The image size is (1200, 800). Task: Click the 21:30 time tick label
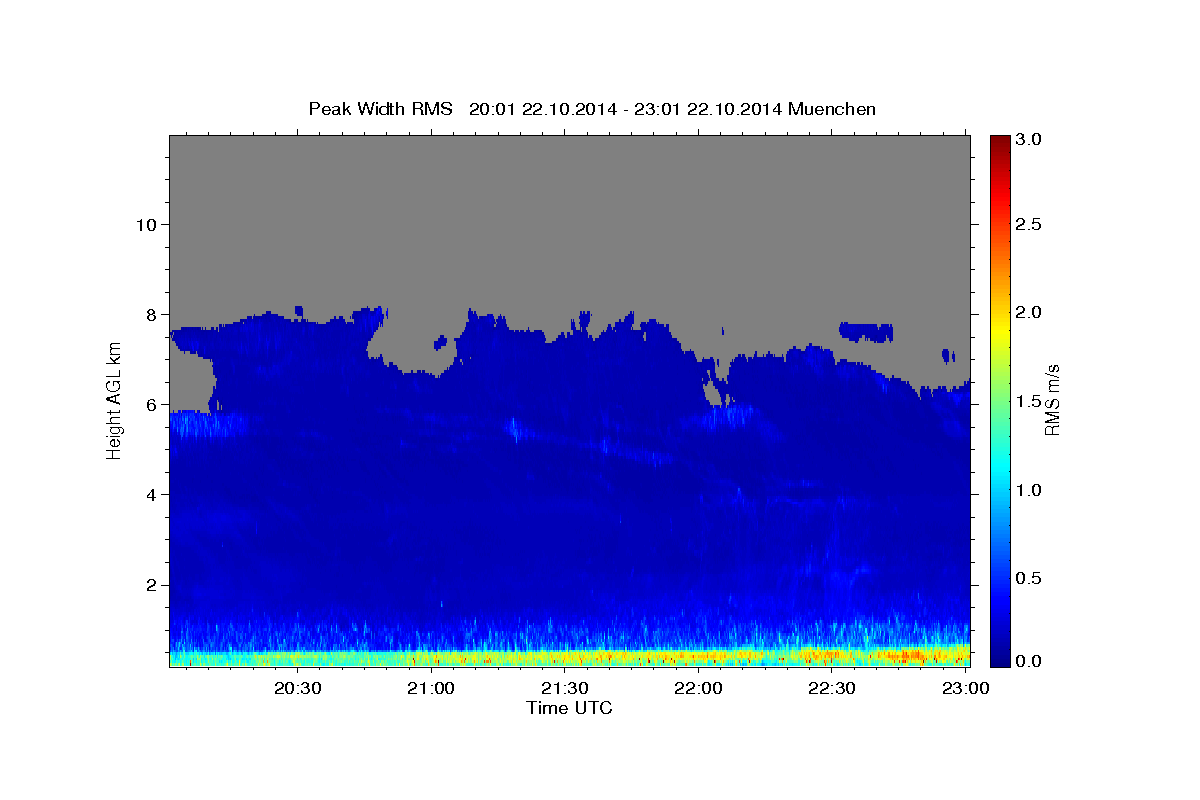tap(564, 688)
